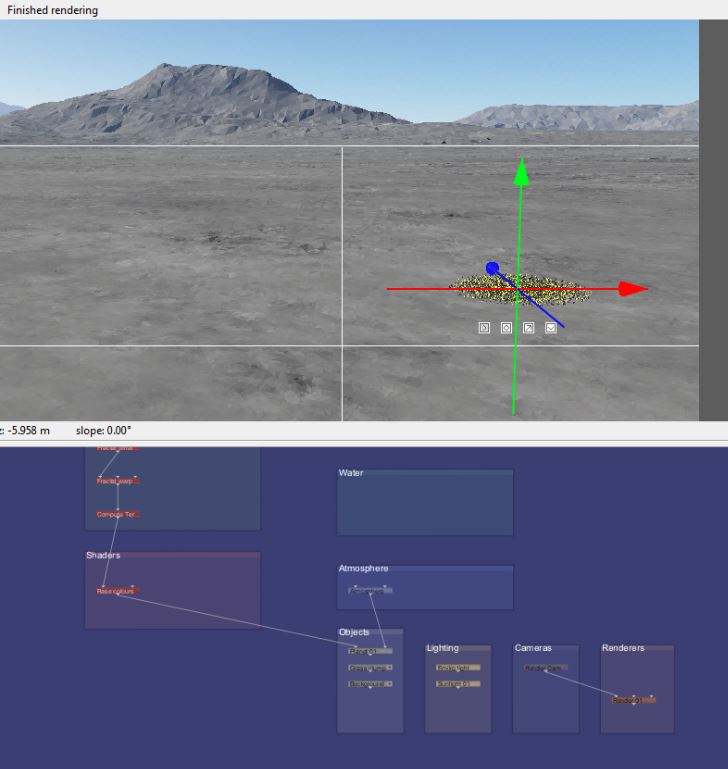Select the Sunlight 01 node
Viewport: 728px width, 769px height.
pos(458,684)
